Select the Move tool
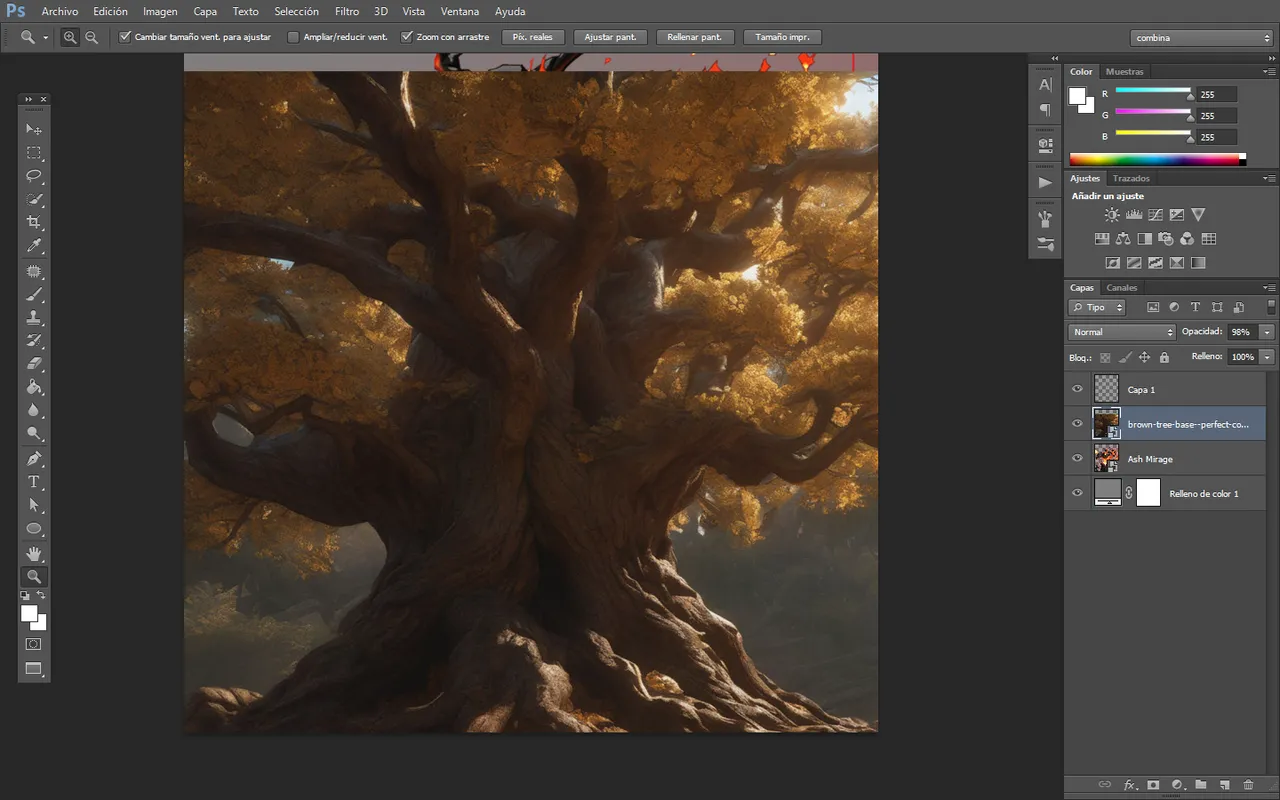The height and width of the screenshot is (800, 1280). point(34,129)
